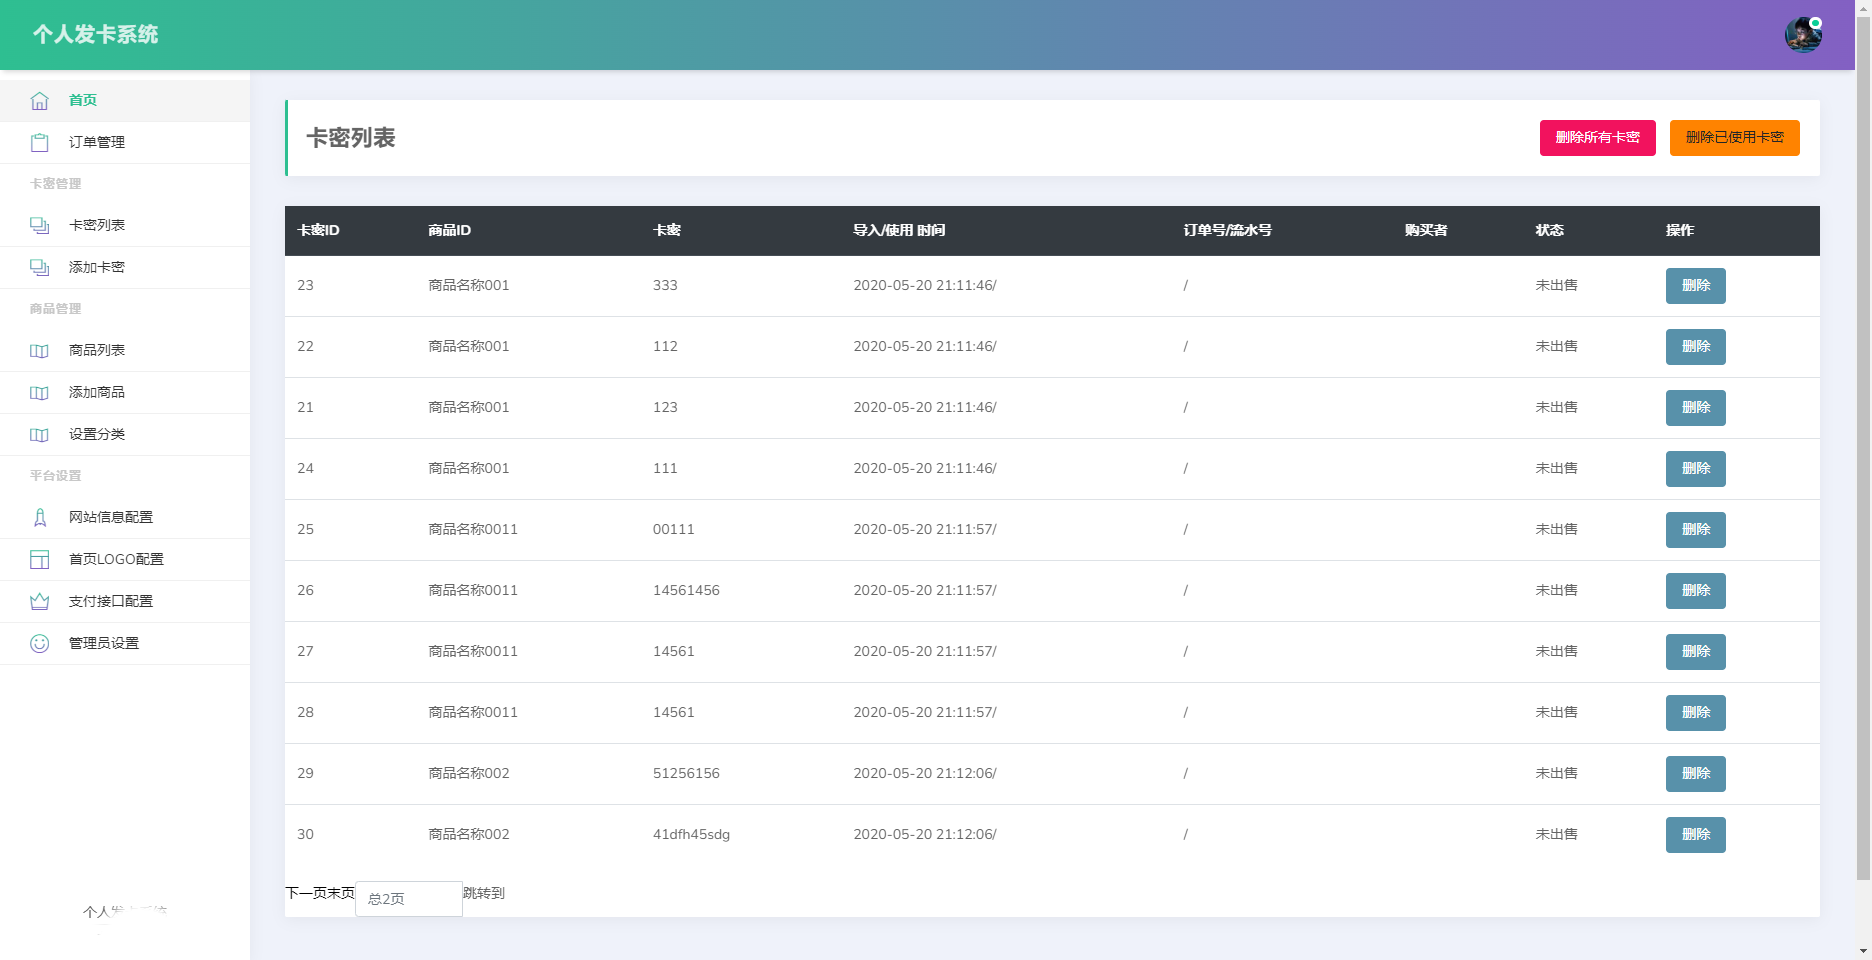
Task: Click the rocket icon for 网站信息配置
Action: [x=39, y=517]
